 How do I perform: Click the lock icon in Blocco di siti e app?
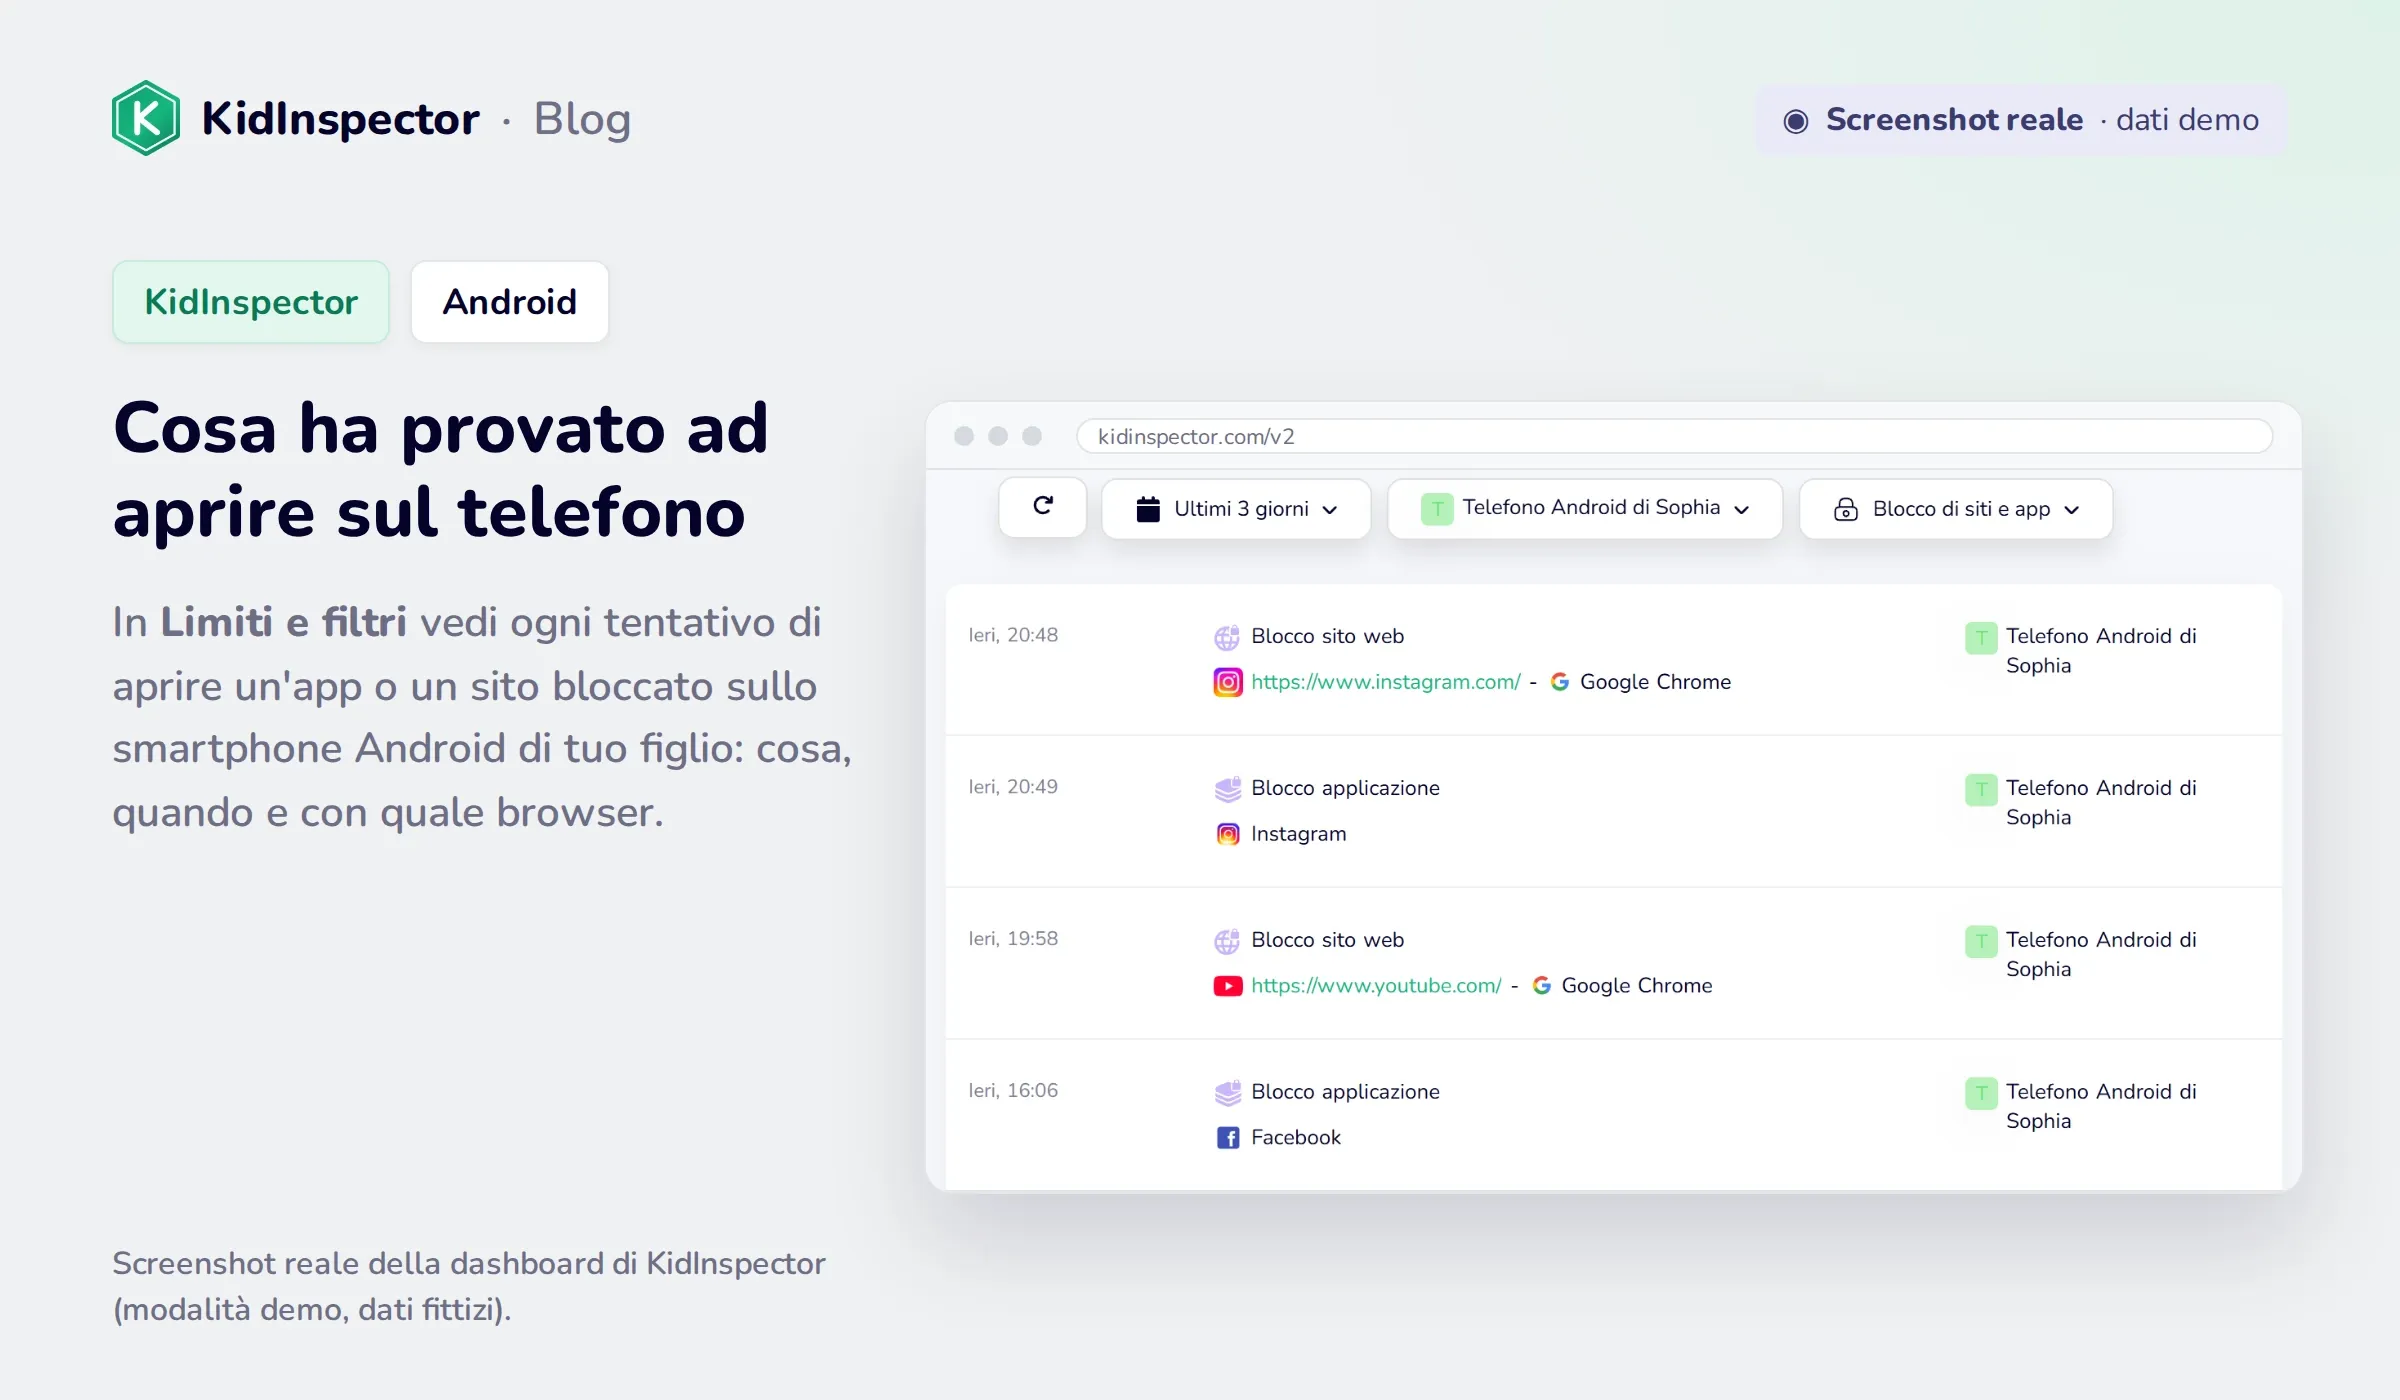[x=1846, y=509]
